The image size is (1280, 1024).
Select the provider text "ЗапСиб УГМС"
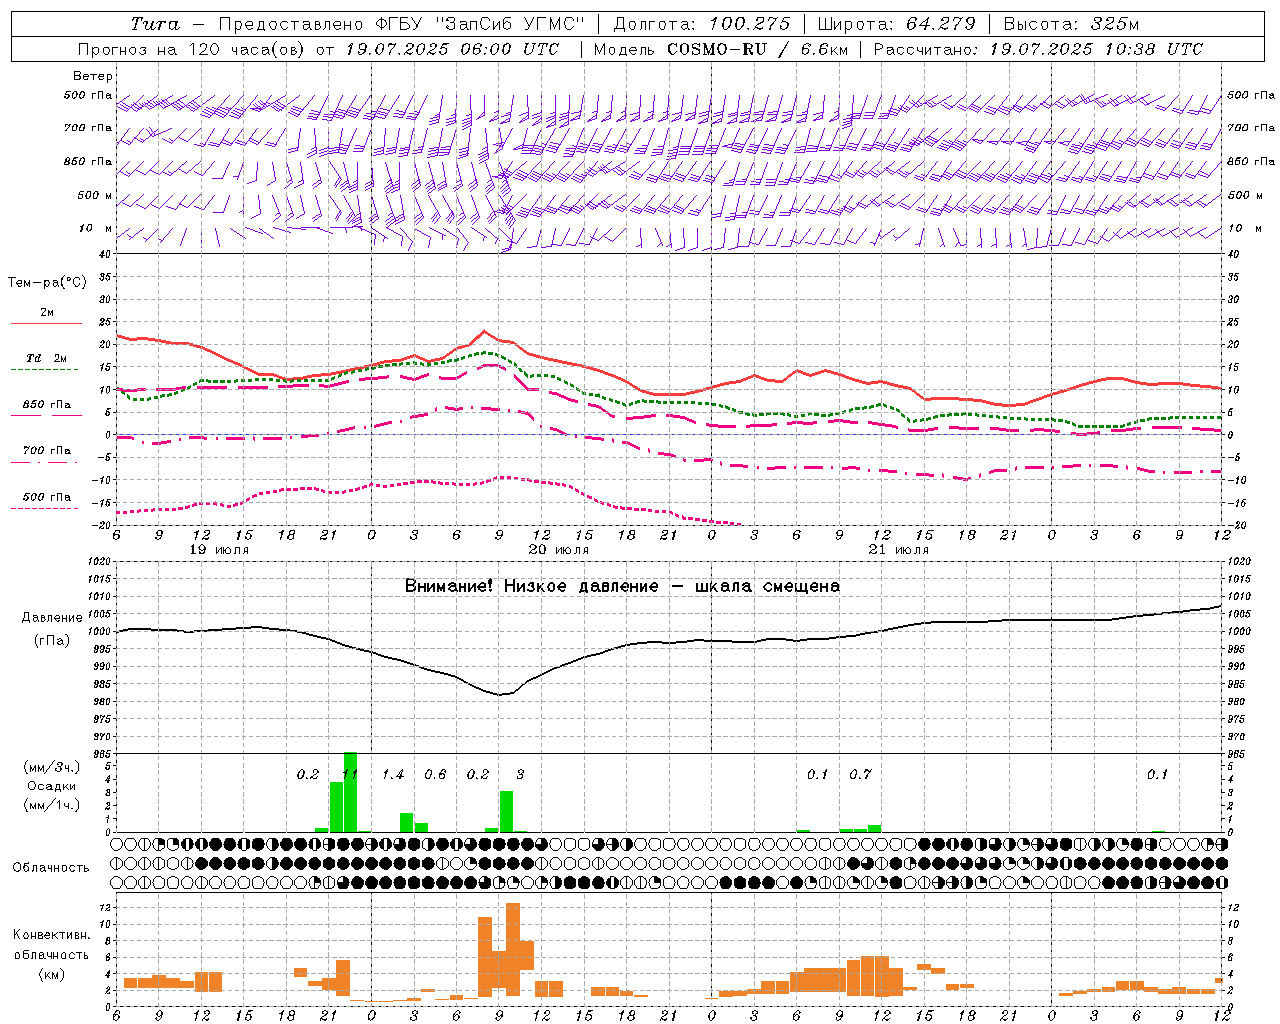[x=510, y=24]
